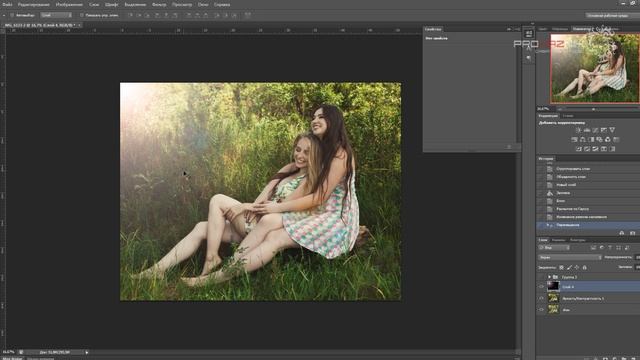The height and width of the screenshot is (360, 640).
Task: Open the Слои (Layer) menu
Action: click(94, 4)
